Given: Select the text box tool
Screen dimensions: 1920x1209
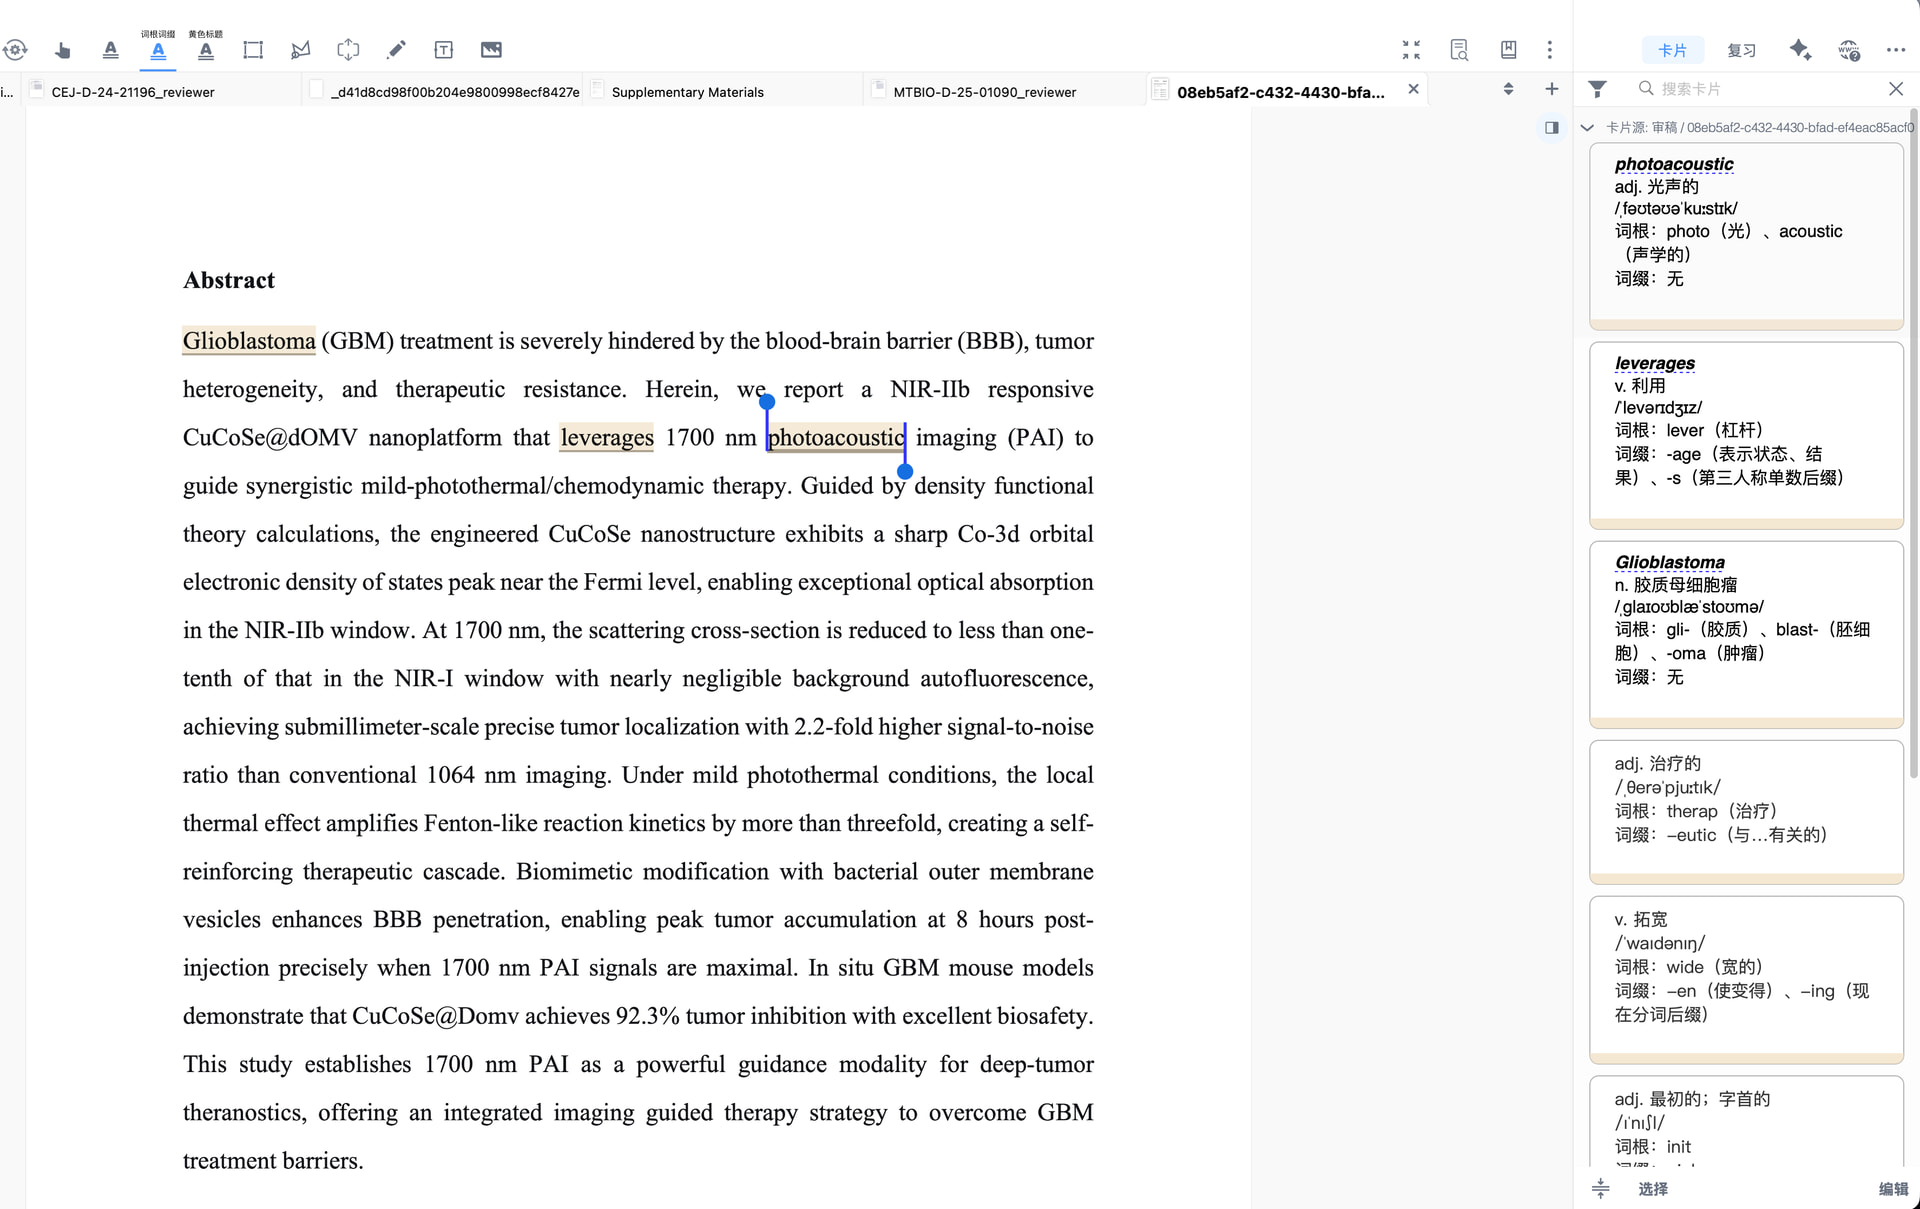Looking at the screenshot, I should tap(444, 50).
